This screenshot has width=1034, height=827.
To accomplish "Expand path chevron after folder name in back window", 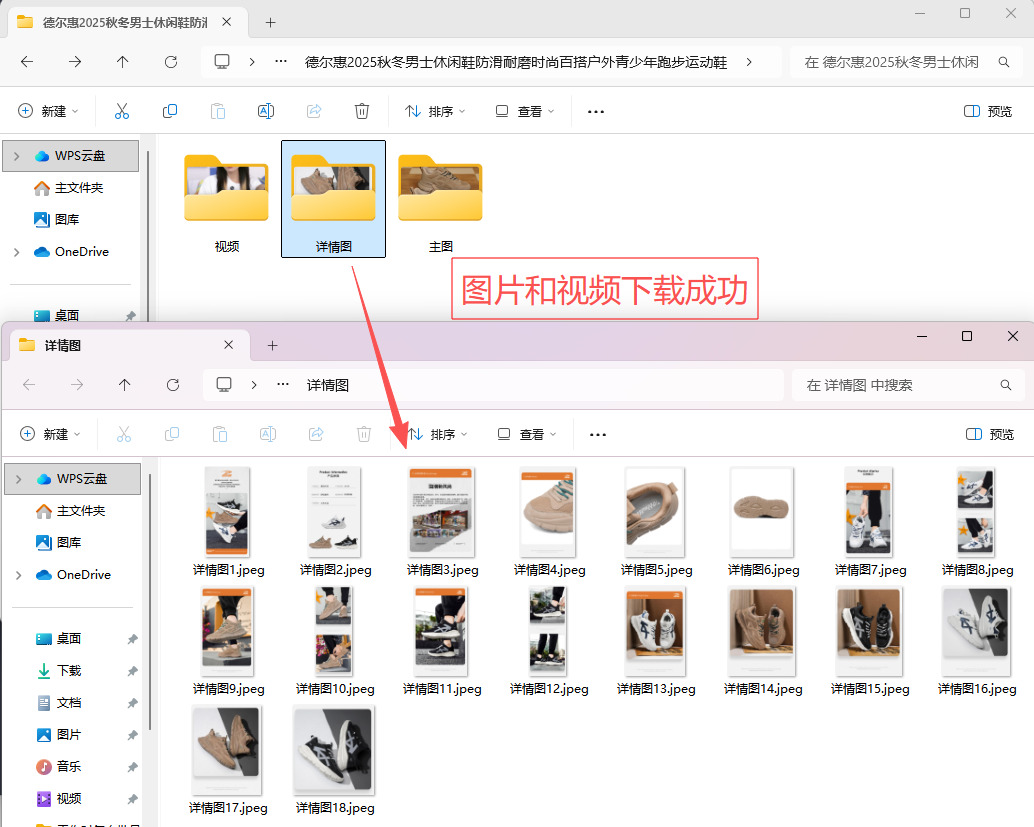I will [748, 62].
